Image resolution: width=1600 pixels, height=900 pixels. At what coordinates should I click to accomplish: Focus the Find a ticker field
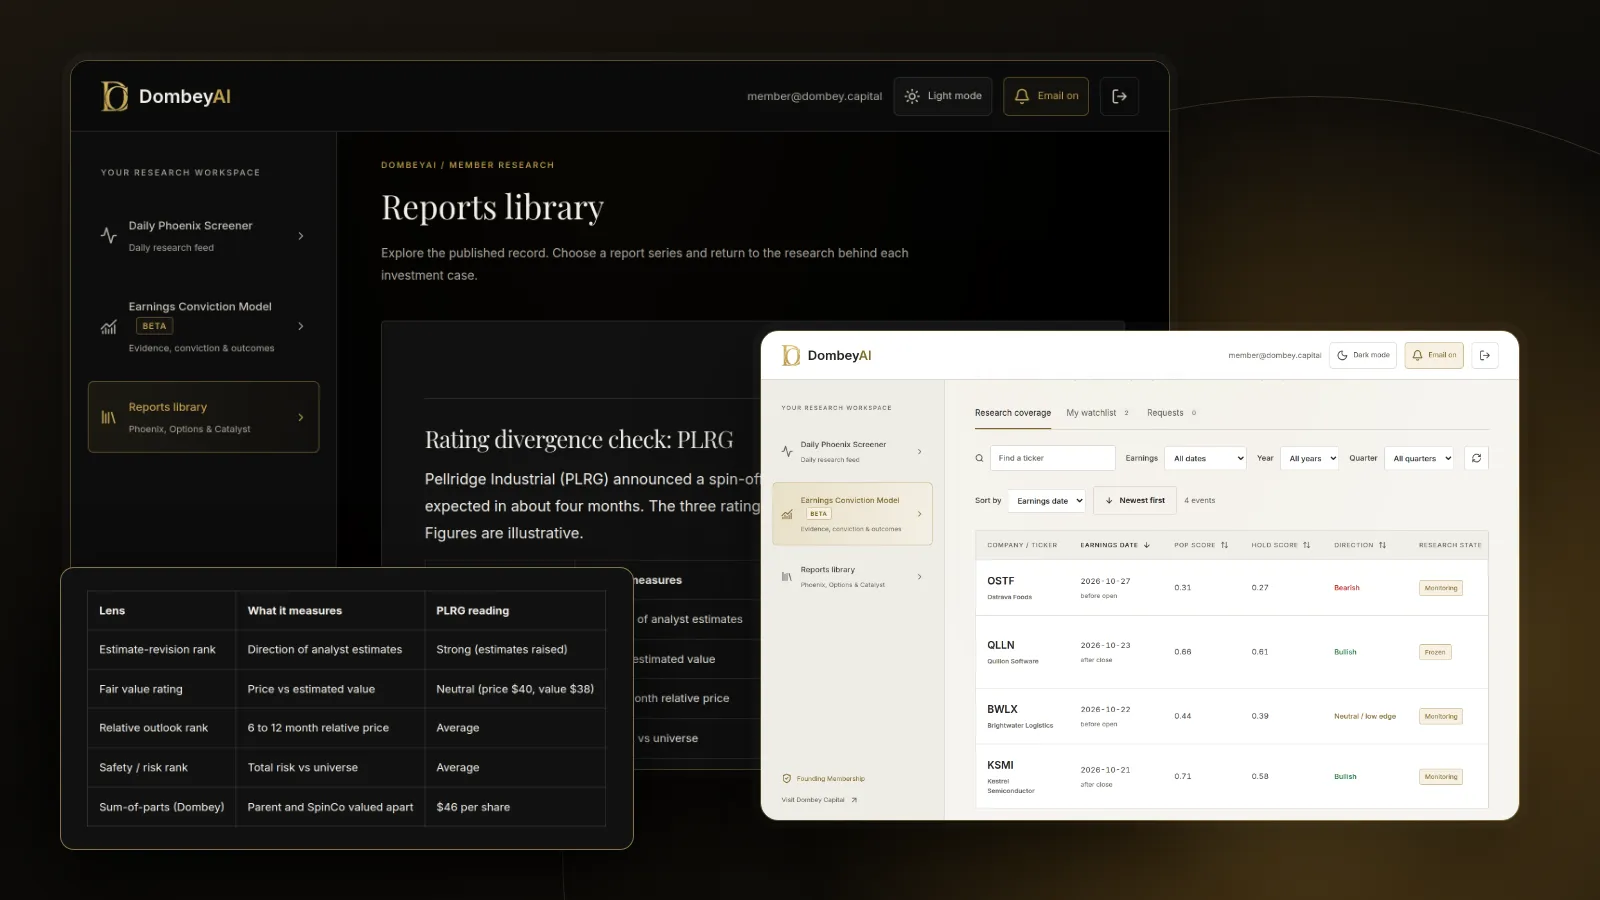point(1053,458)
